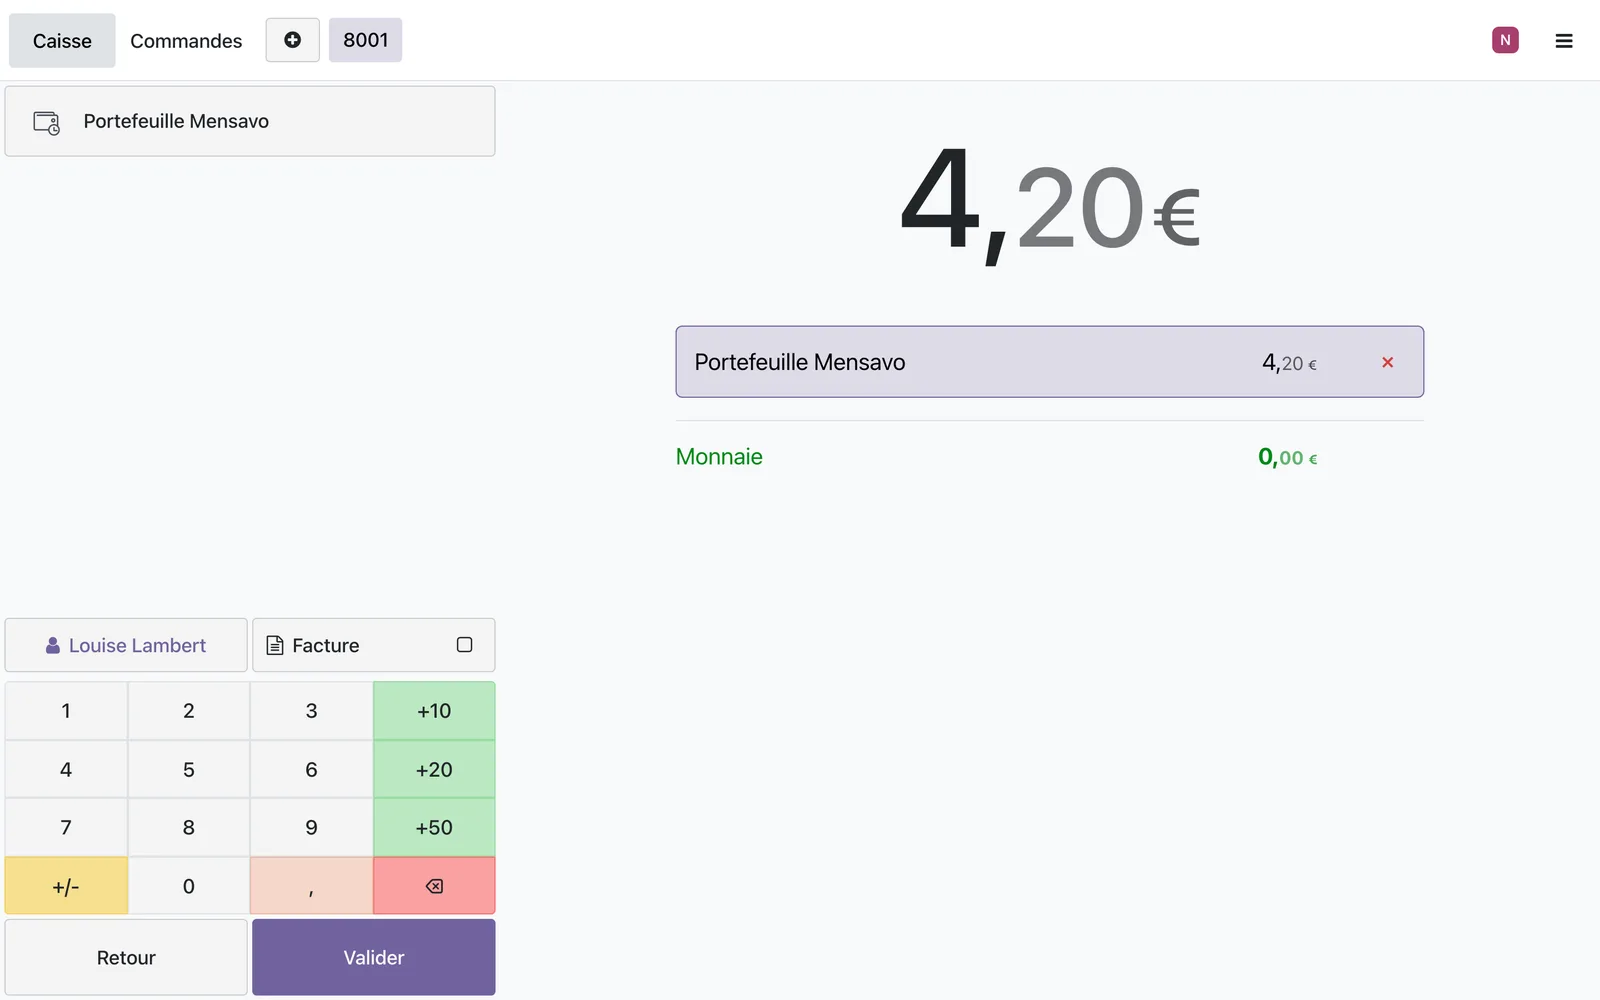Click the Monnaie label
The image size is (1600, 1000).
(719, 457)
